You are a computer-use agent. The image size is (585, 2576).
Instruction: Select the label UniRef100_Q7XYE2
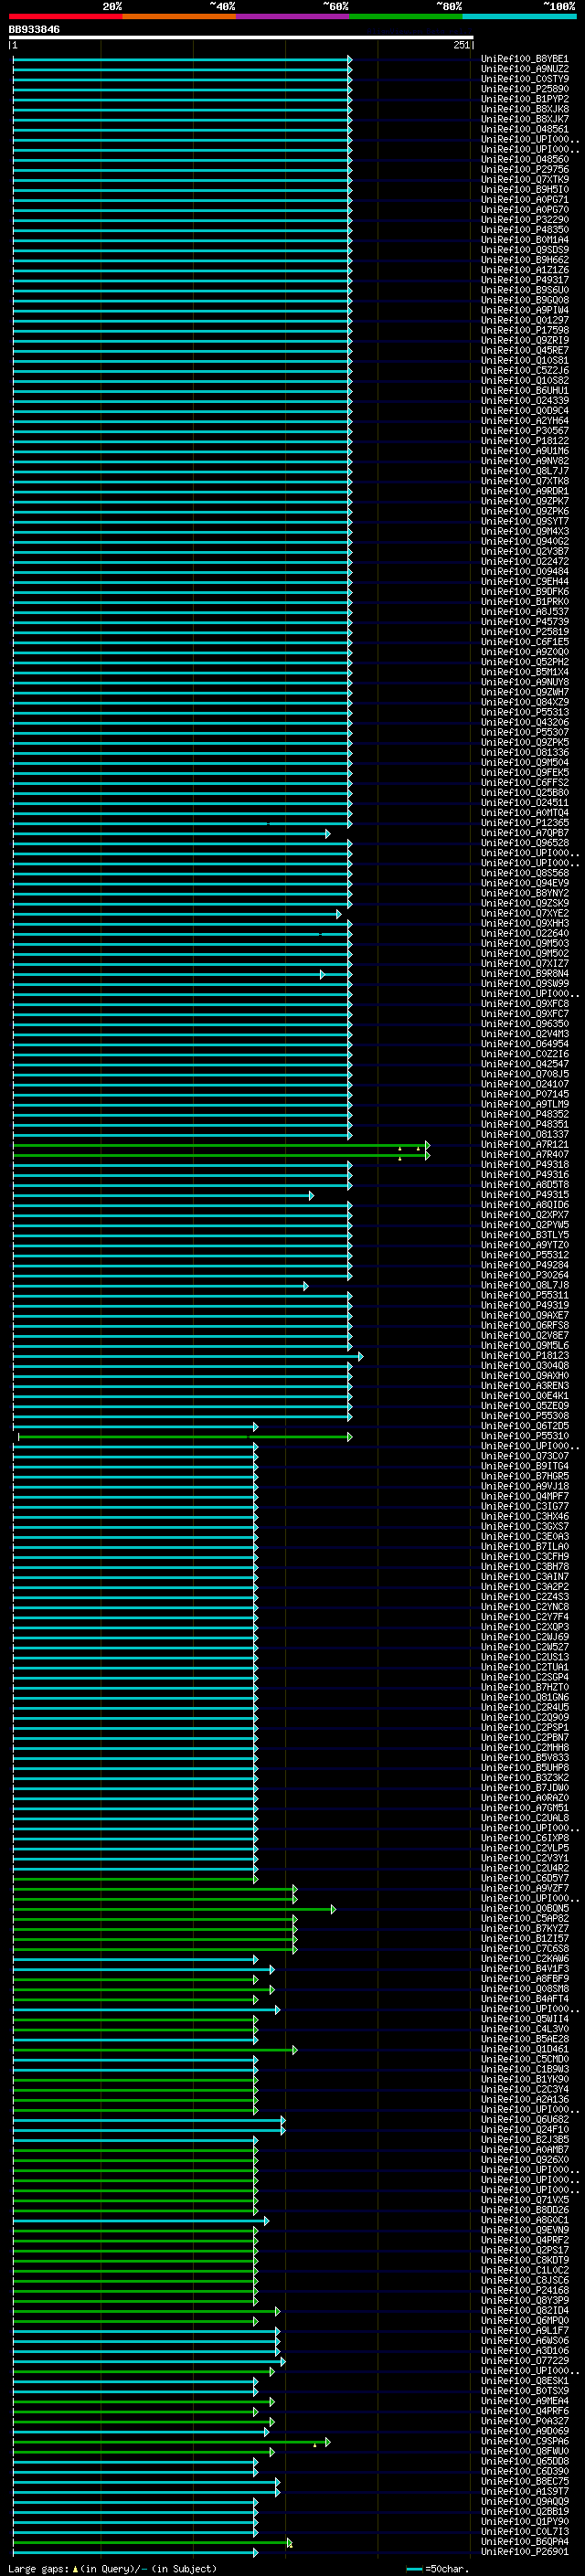525,913
